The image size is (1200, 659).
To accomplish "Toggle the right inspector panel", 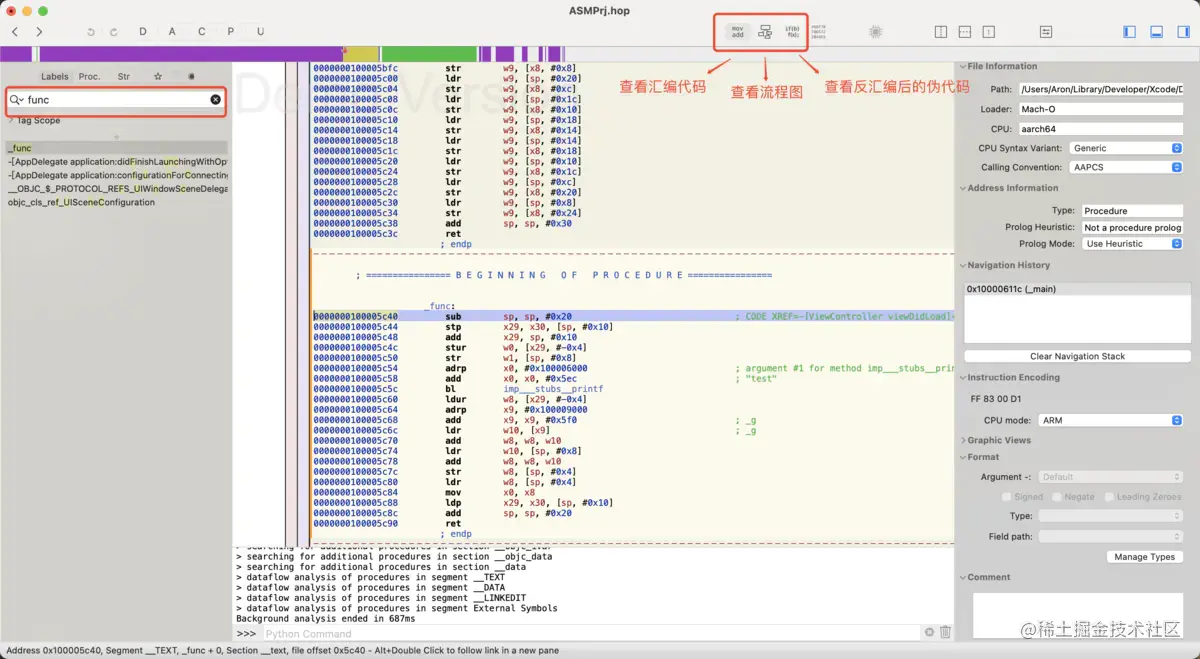I will coord(1183,32).
